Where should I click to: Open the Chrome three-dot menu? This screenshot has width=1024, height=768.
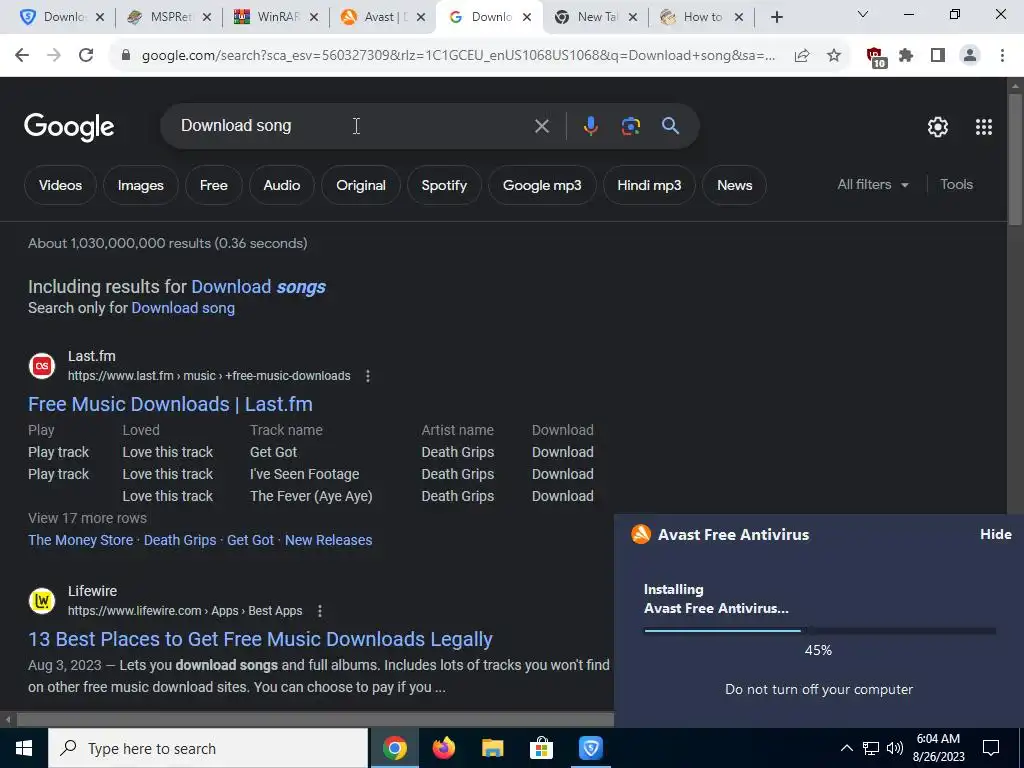click(1002, 56)
